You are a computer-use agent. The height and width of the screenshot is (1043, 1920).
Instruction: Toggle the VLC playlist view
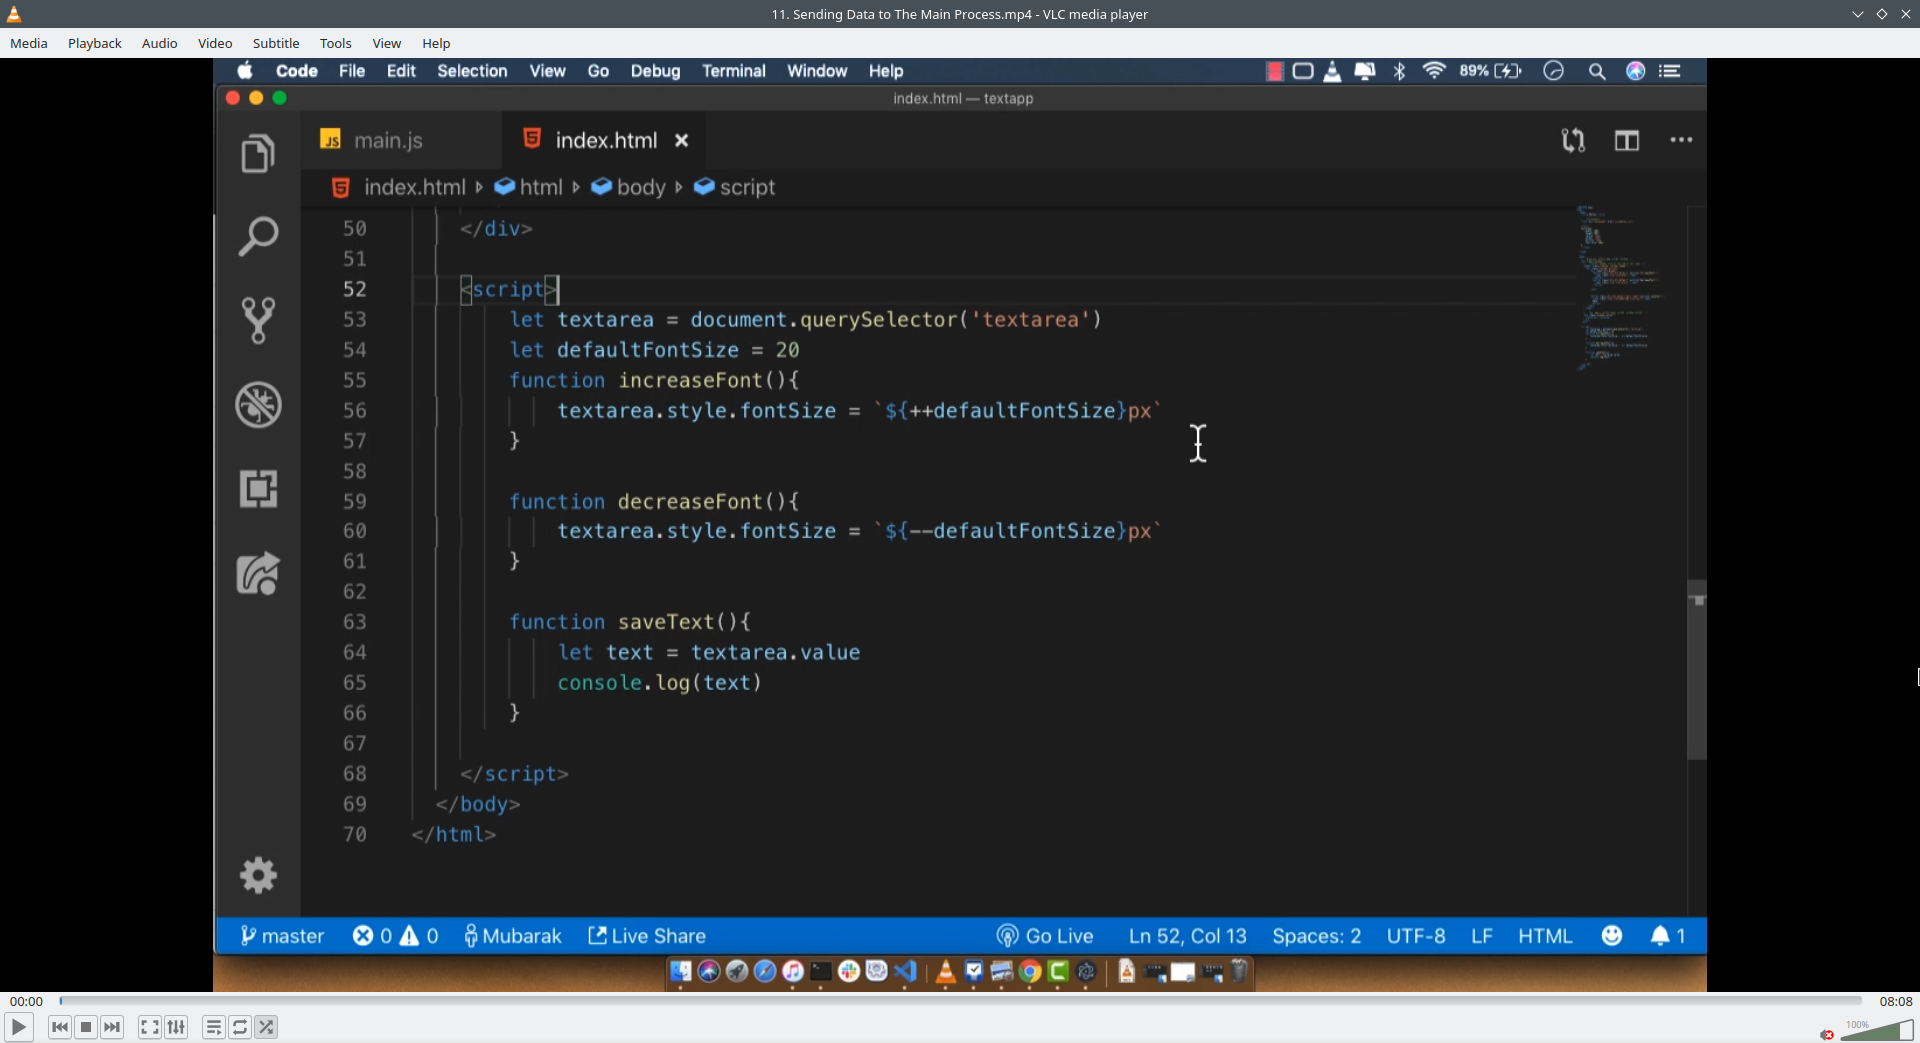click(213, 1027)
